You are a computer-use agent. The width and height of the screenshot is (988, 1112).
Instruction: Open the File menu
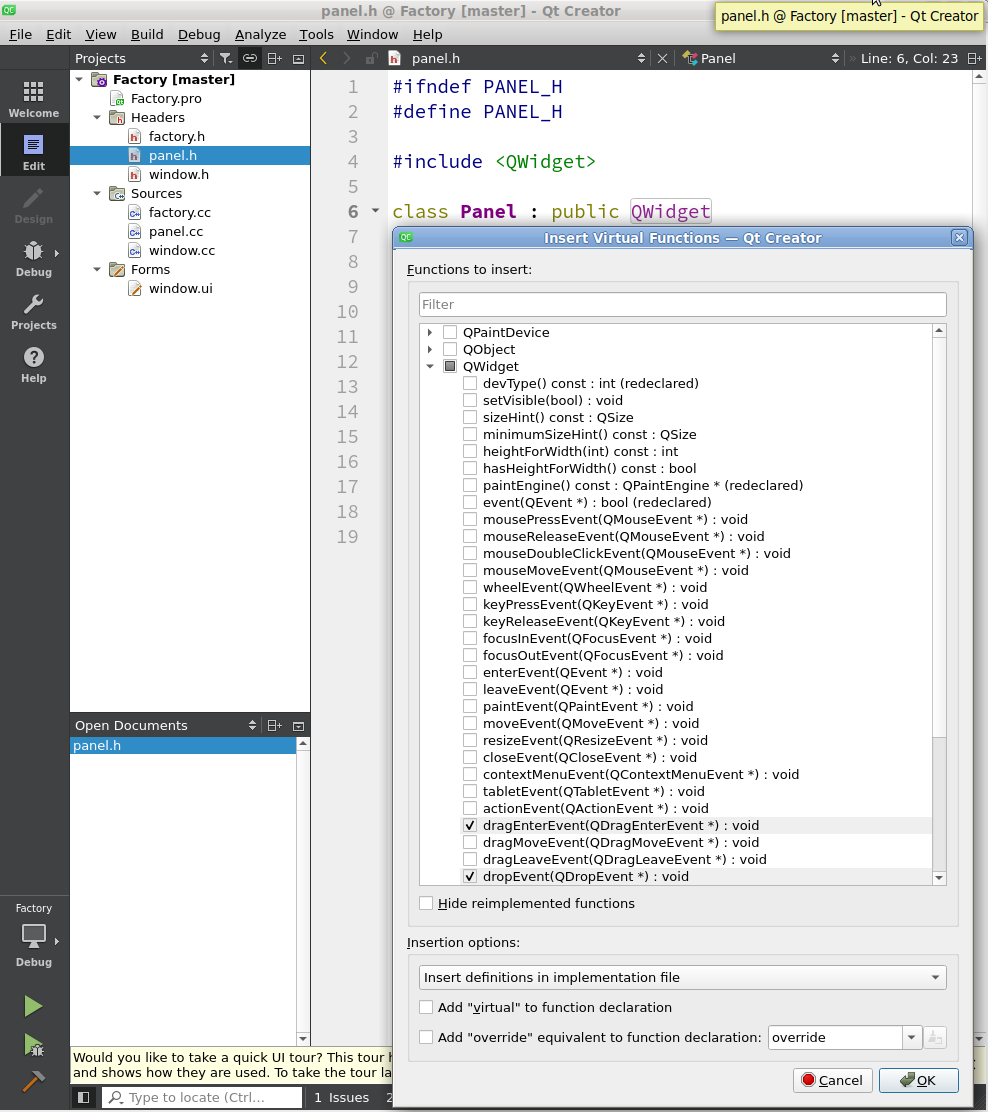[x=20, y=34]
